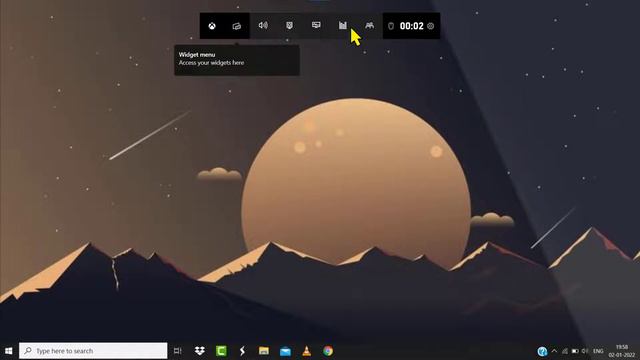The height and width of the screenshot is (360, 640).
Task: Open the lightning bolt app on taskbar
Action: 242,351
